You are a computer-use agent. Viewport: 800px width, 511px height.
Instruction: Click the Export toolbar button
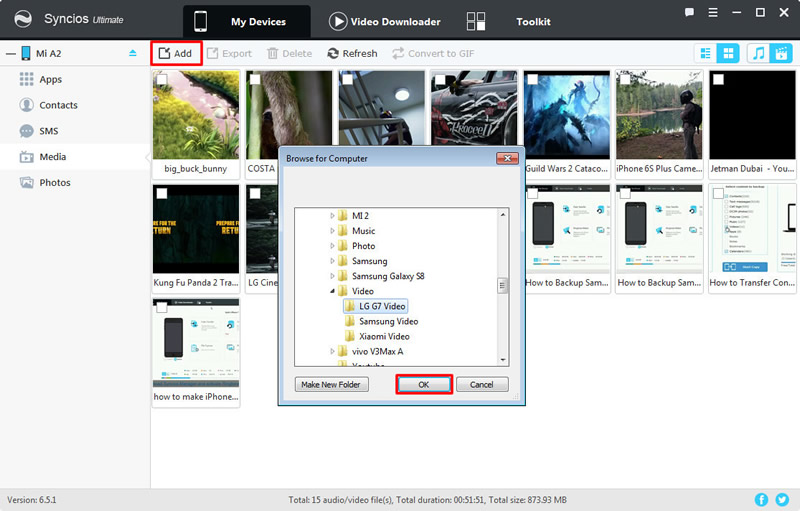click(230, 53)
